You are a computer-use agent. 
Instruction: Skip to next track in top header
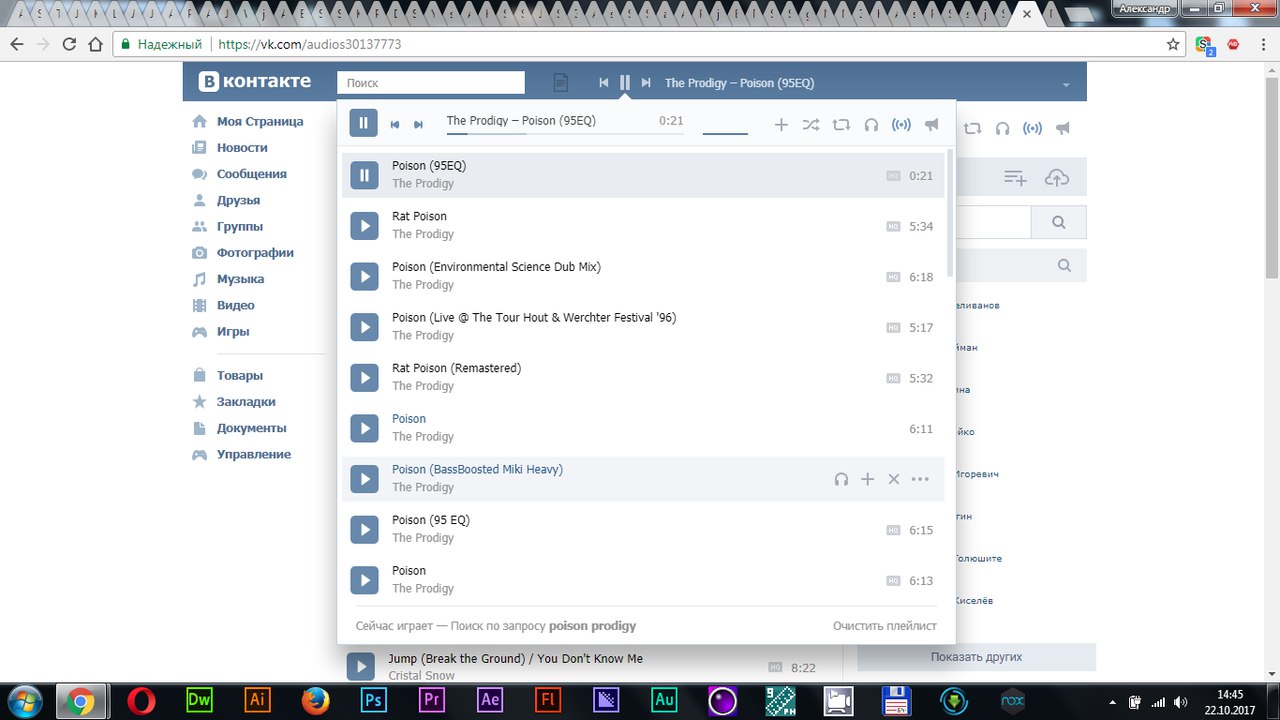click(646, 83)
